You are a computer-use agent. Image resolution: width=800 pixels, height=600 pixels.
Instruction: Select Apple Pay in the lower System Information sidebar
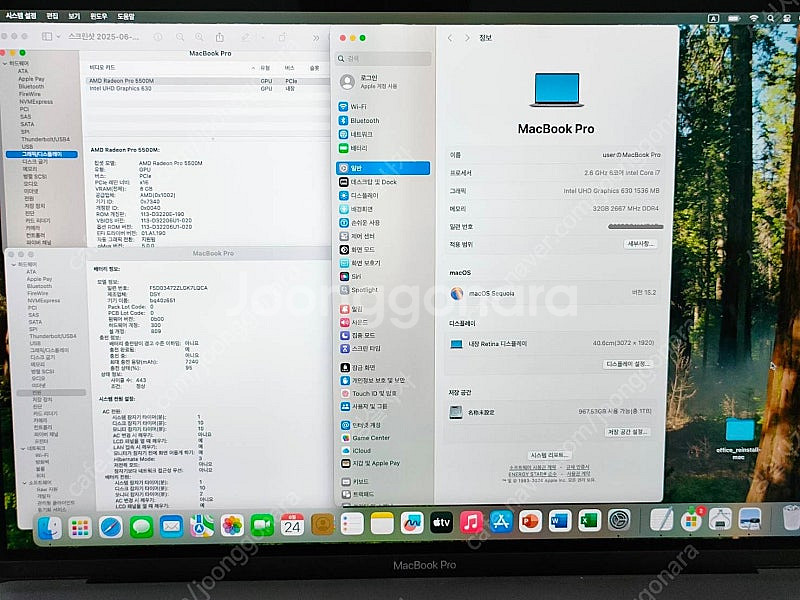[x=39, y=279]
